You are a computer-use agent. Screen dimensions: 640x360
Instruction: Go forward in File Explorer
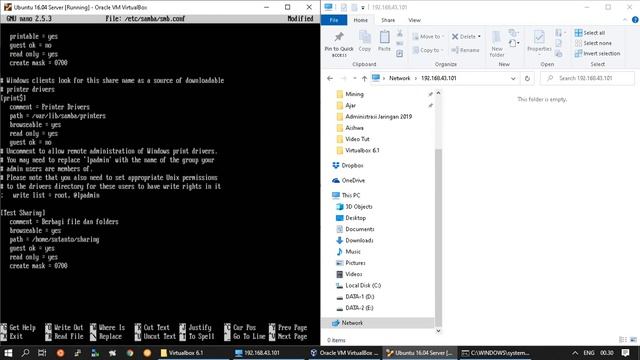(344, 78)
